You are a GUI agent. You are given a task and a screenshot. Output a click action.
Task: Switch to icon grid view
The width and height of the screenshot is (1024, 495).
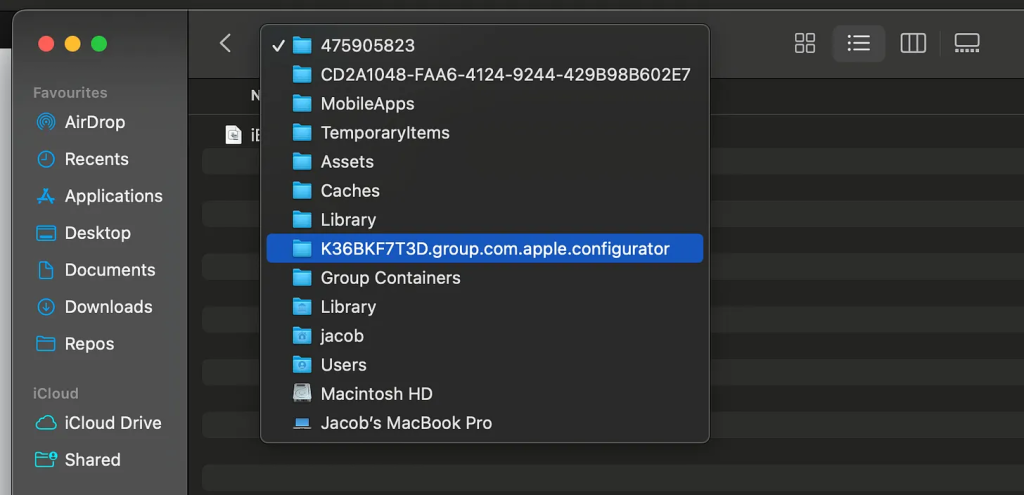[805, 43]
